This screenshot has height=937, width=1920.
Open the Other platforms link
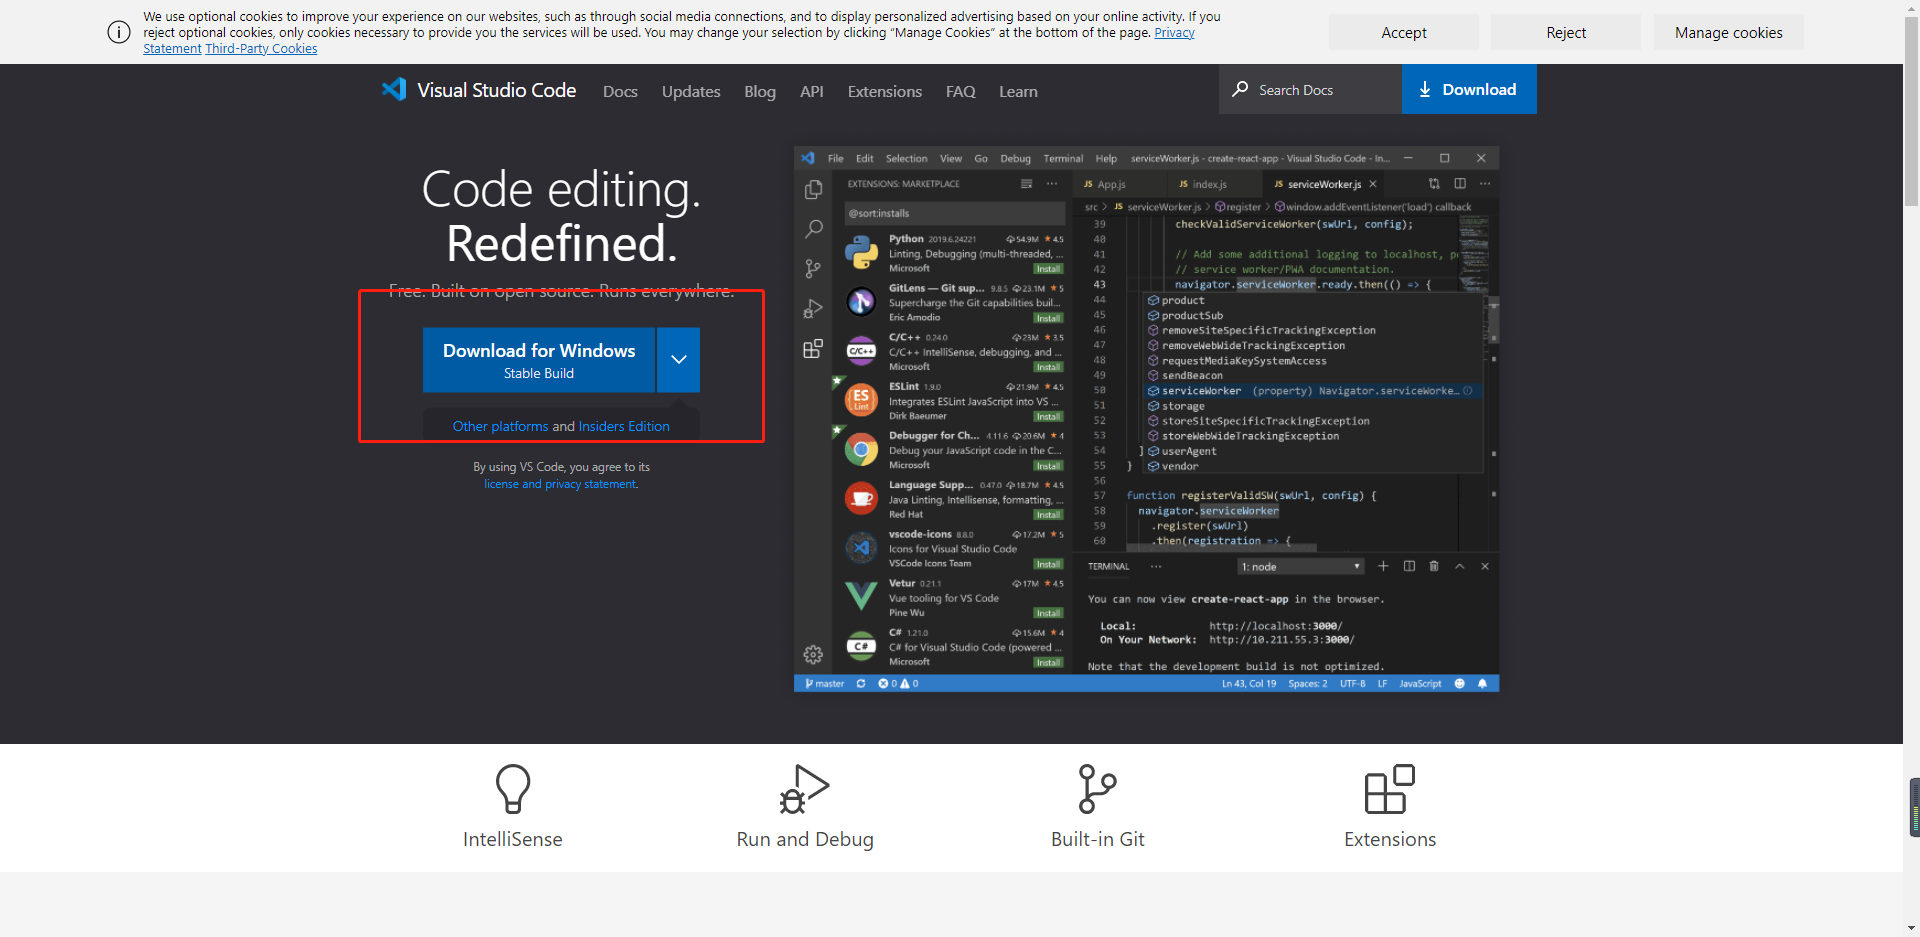pos(500,426)
